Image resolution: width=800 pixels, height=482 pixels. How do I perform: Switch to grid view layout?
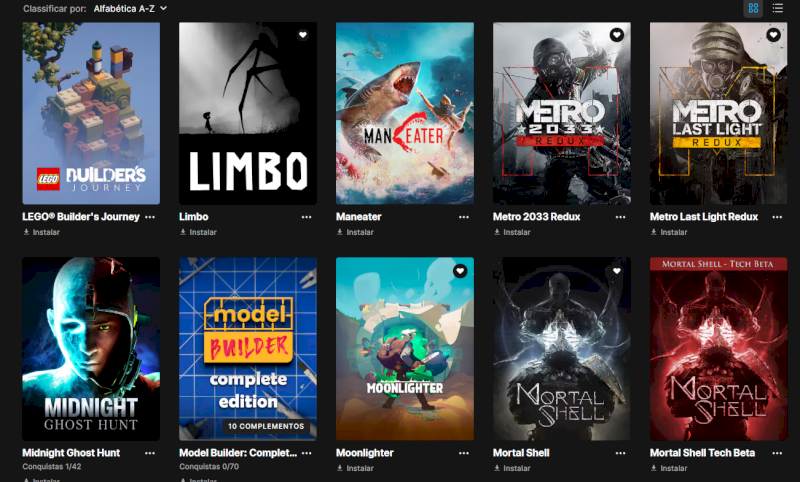[753, 8]
